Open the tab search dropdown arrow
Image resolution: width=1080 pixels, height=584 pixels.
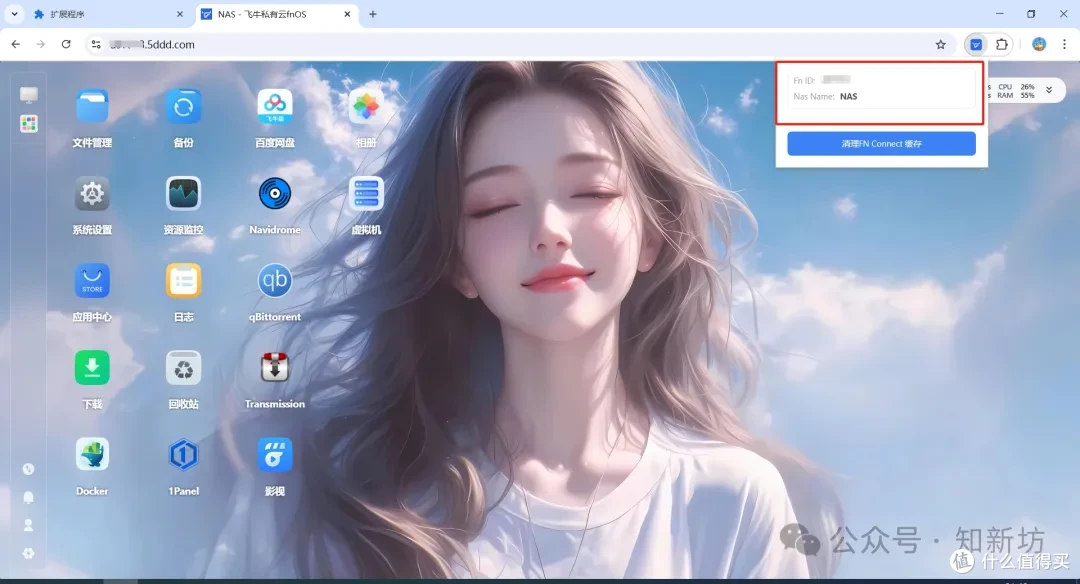(x=14, y=14)
